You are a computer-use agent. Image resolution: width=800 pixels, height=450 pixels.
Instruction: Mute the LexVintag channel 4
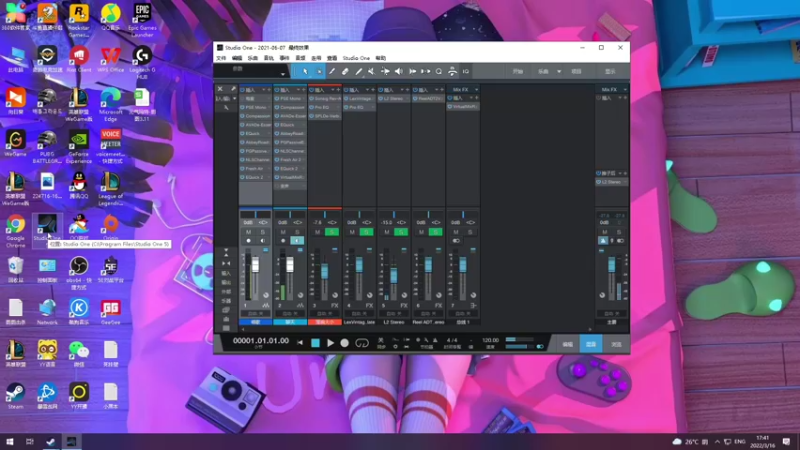(x=352, y=232)
